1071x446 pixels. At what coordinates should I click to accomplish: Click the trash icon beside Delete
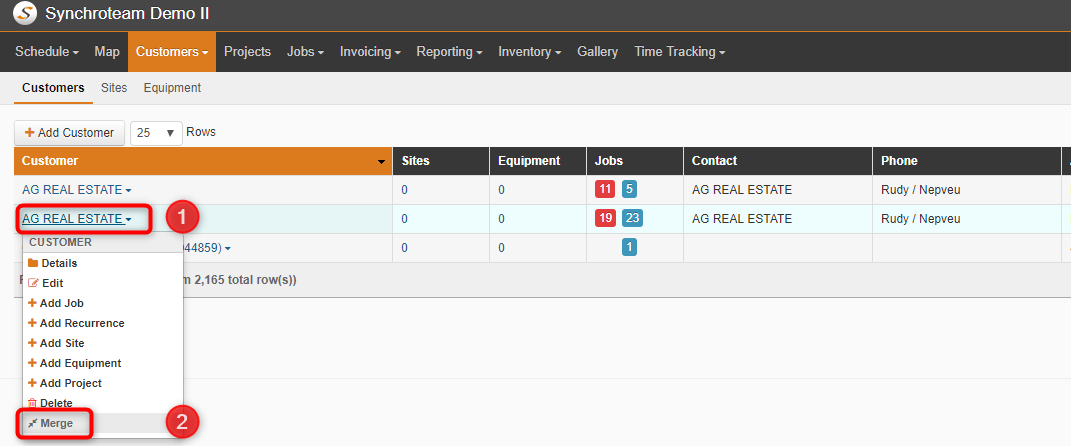pos(32,403)
